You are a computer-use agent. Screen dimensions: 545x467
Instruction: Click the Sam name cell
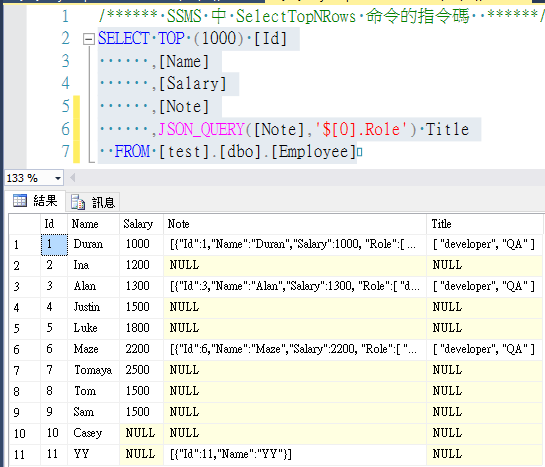click(x=93, y=412)
